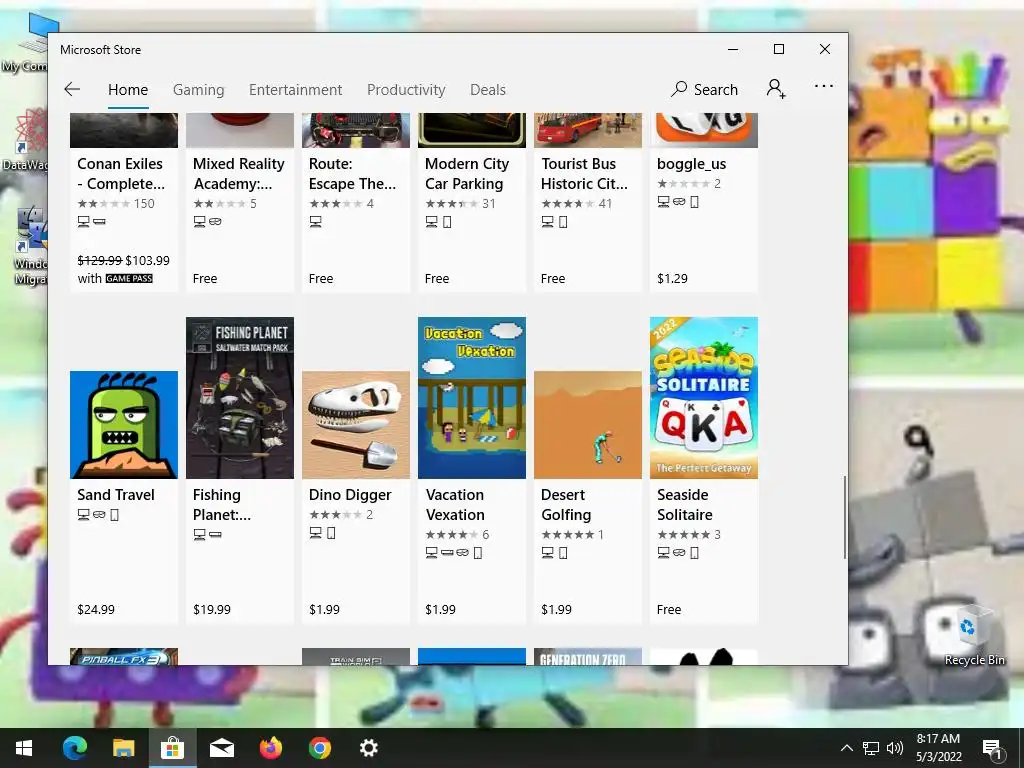Open the Windows Start menu

24,748
